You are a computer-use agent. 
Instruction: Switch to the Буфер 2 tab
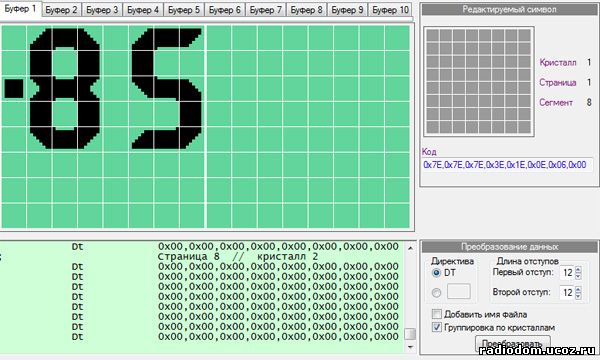click(x=61, y=10)
